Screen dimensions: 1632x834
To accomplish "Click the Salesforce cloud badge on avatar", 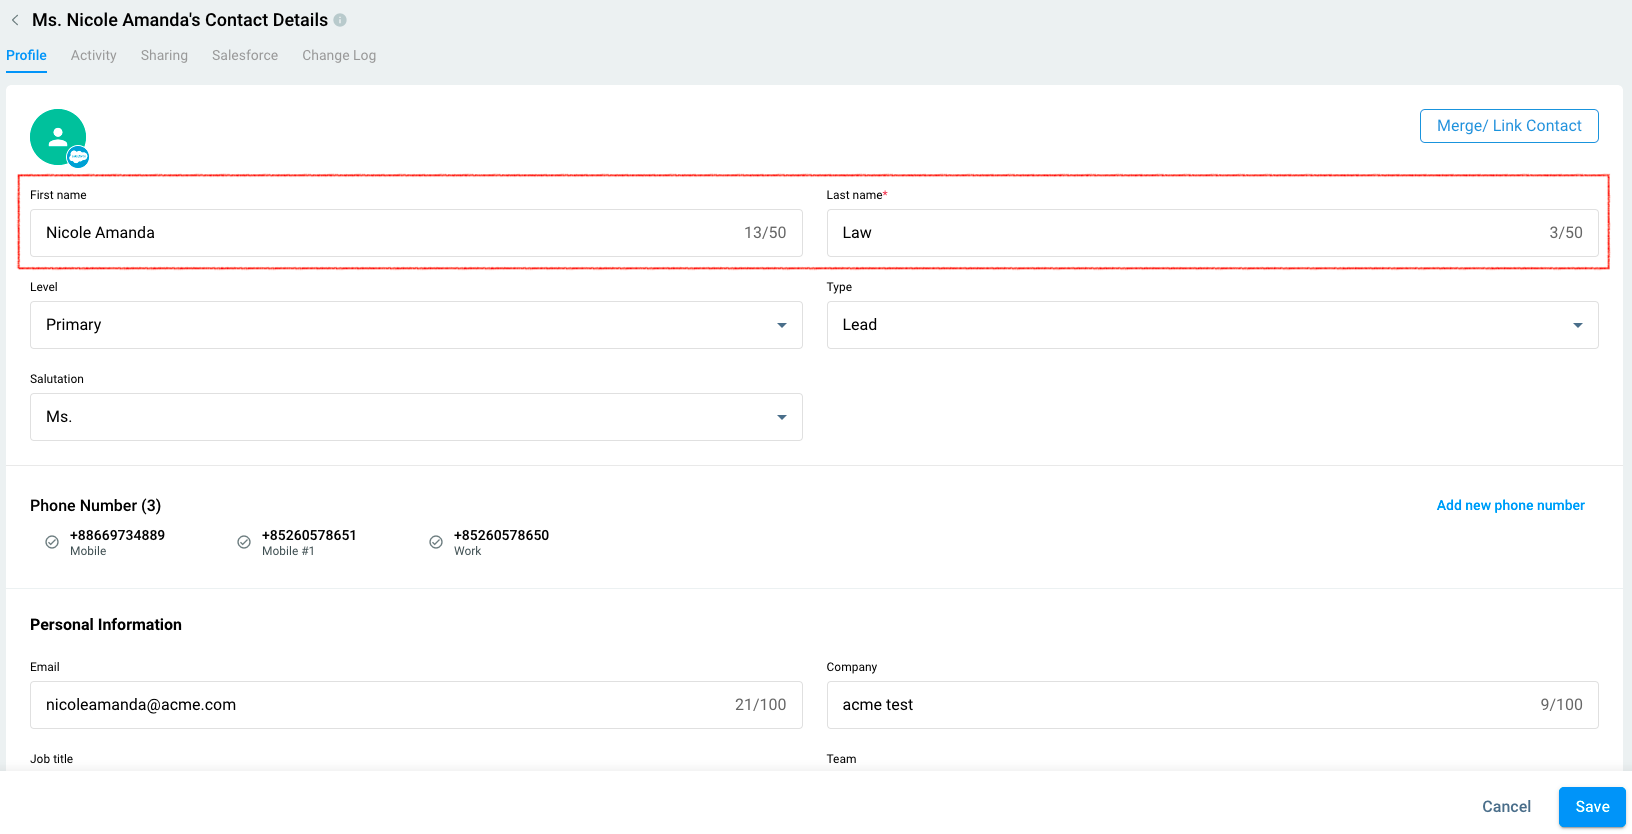I will click(x=78, y=157).
